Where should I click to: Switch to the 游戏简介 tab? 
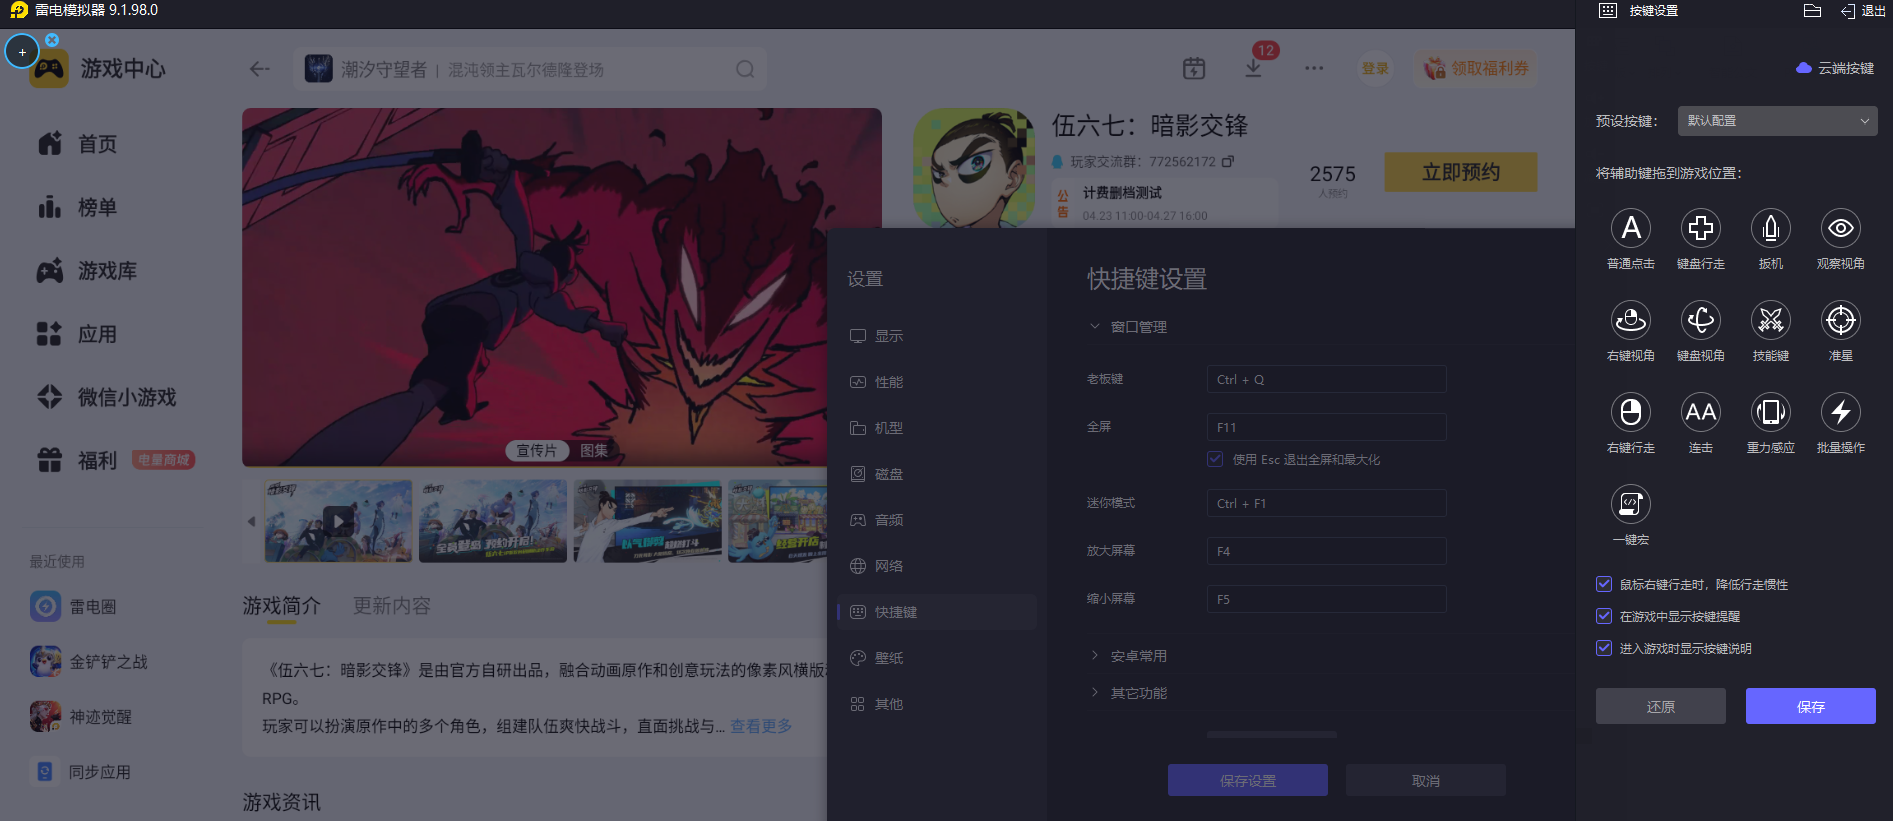pyautogui.click(x=282, y=606)
